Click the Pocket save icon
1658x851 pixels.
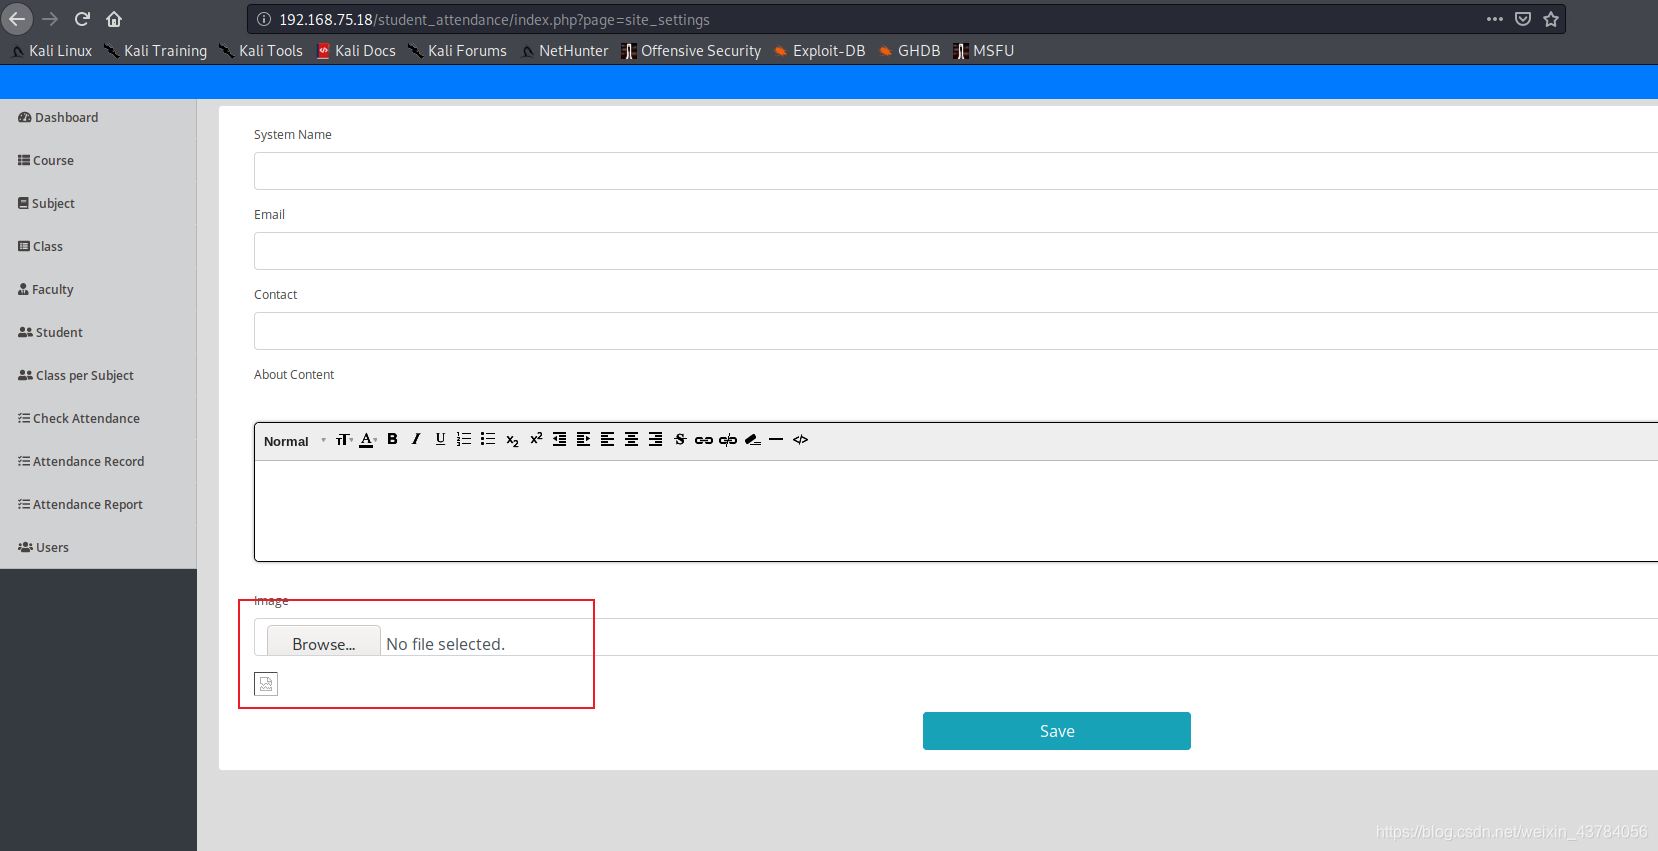pyautogui.click(x=1523, y=19)
